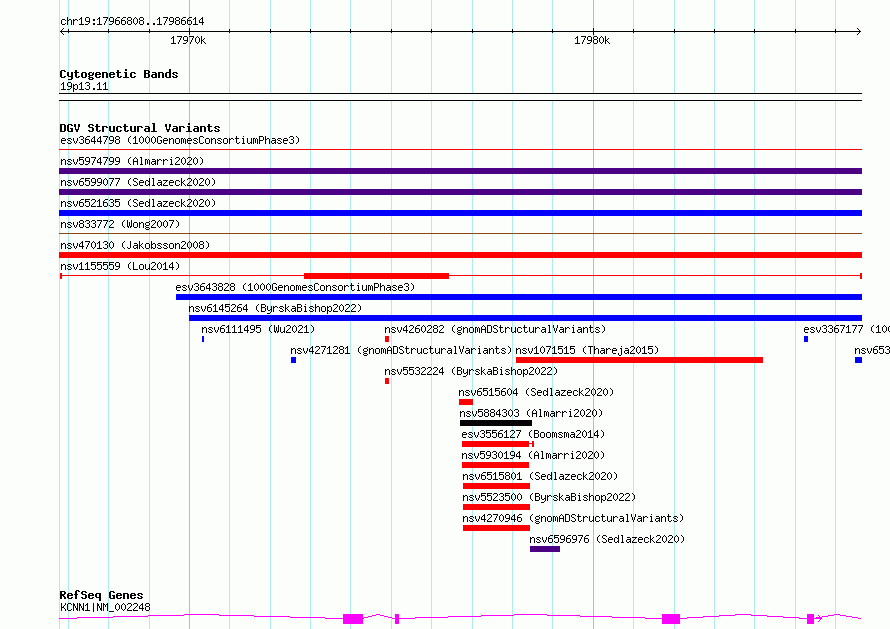This screenshot has height=629, width=890.
Task: Open esv3556127 Boomsma2014 label
Action: point(533,434)
